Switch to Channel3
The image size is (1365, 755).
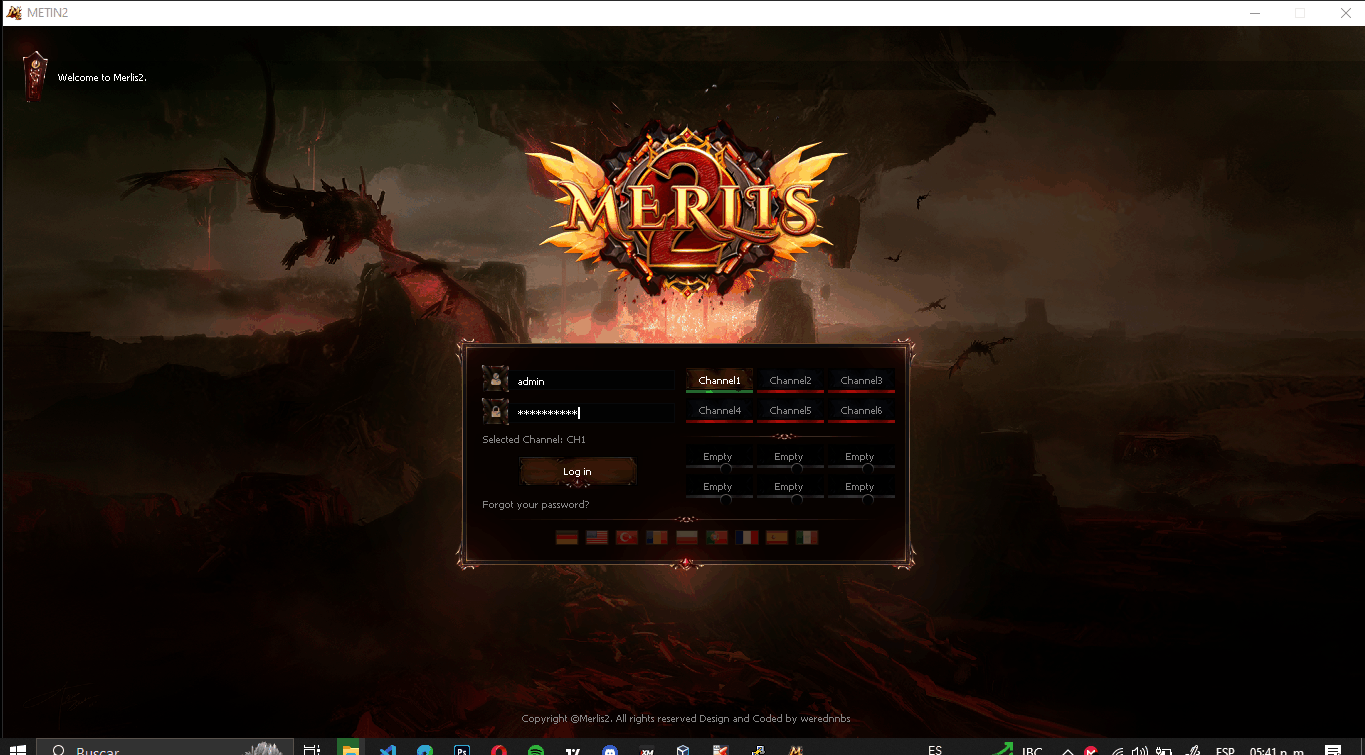pos(861,381)
